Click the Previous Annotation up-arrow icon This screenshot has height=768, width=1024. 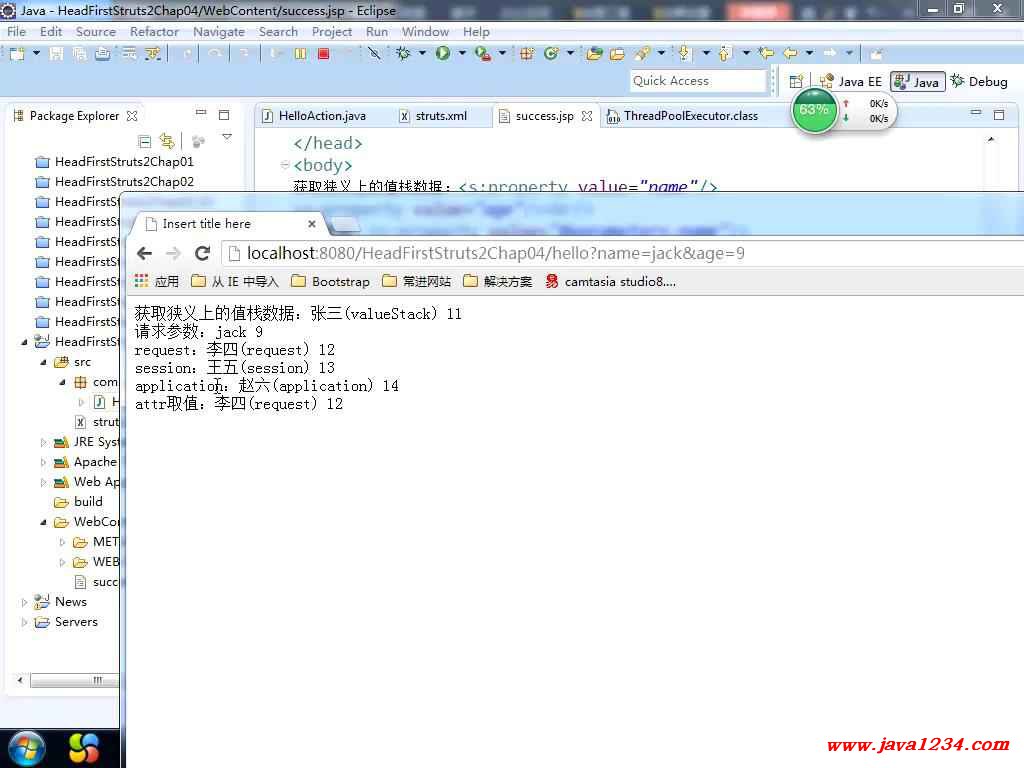724,54
